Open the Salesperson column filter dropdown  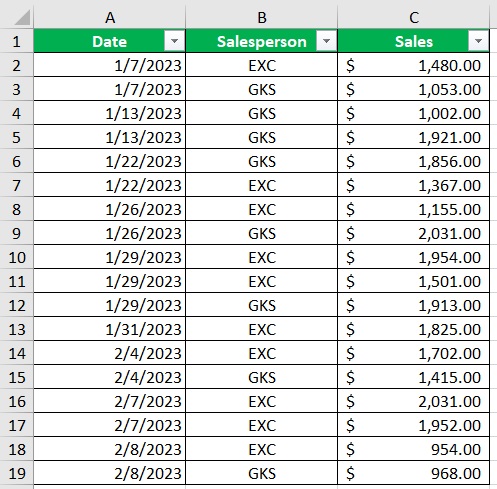pyautogui.click(x=326, y=41)
